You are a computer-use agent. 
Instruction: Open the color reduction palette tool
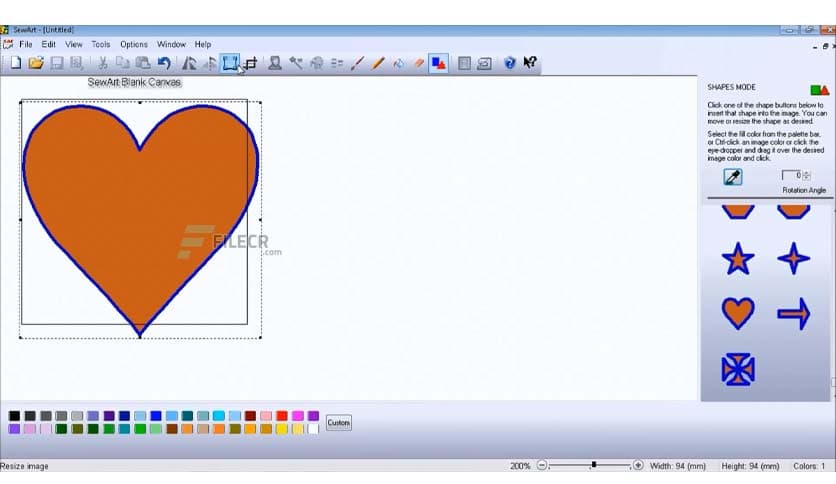[x=317, y=63]
